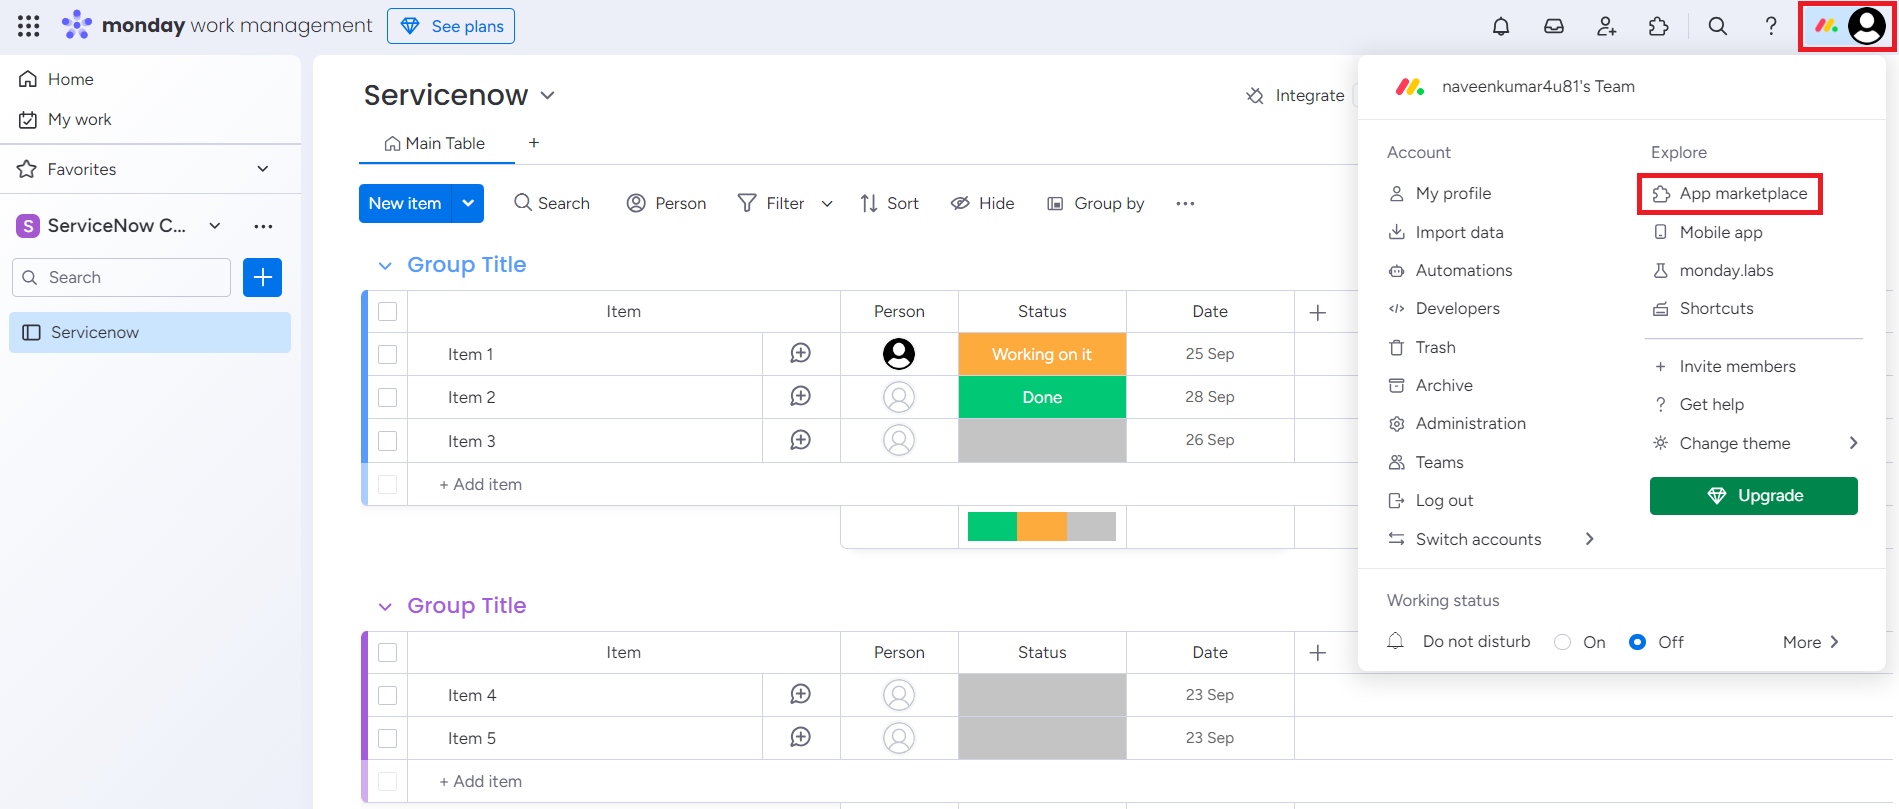Click New item button
Image resolution: width=1899 pixels, height=809 pixels.
405,203
